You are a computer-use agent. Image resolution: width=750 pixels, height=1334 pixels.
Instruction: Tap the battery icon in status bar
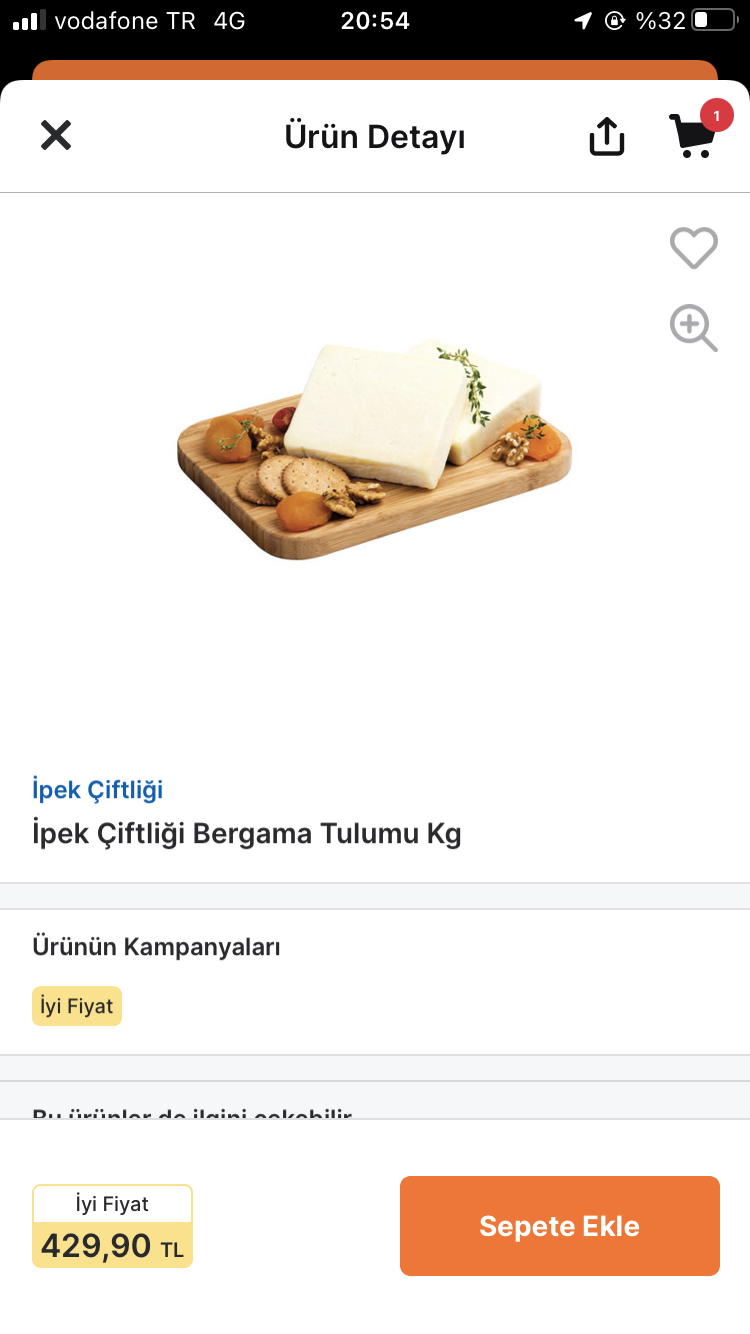click(x=713, y=20)
